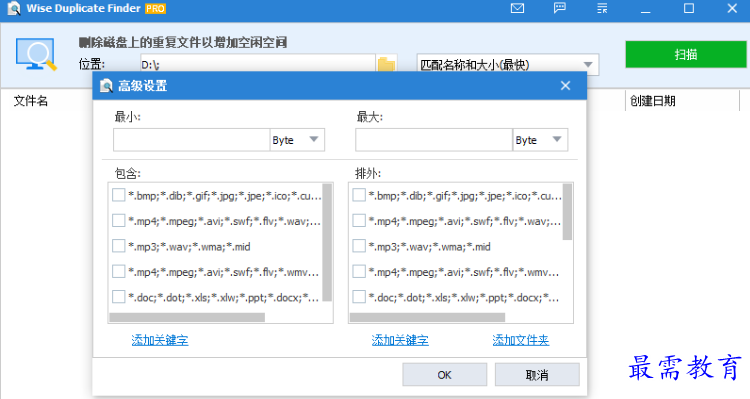This screenshot has width=750, height=399.
Task: Check include row *.mp4;*.mpeg ending with *.wmv
Action: tap(118, 272)
